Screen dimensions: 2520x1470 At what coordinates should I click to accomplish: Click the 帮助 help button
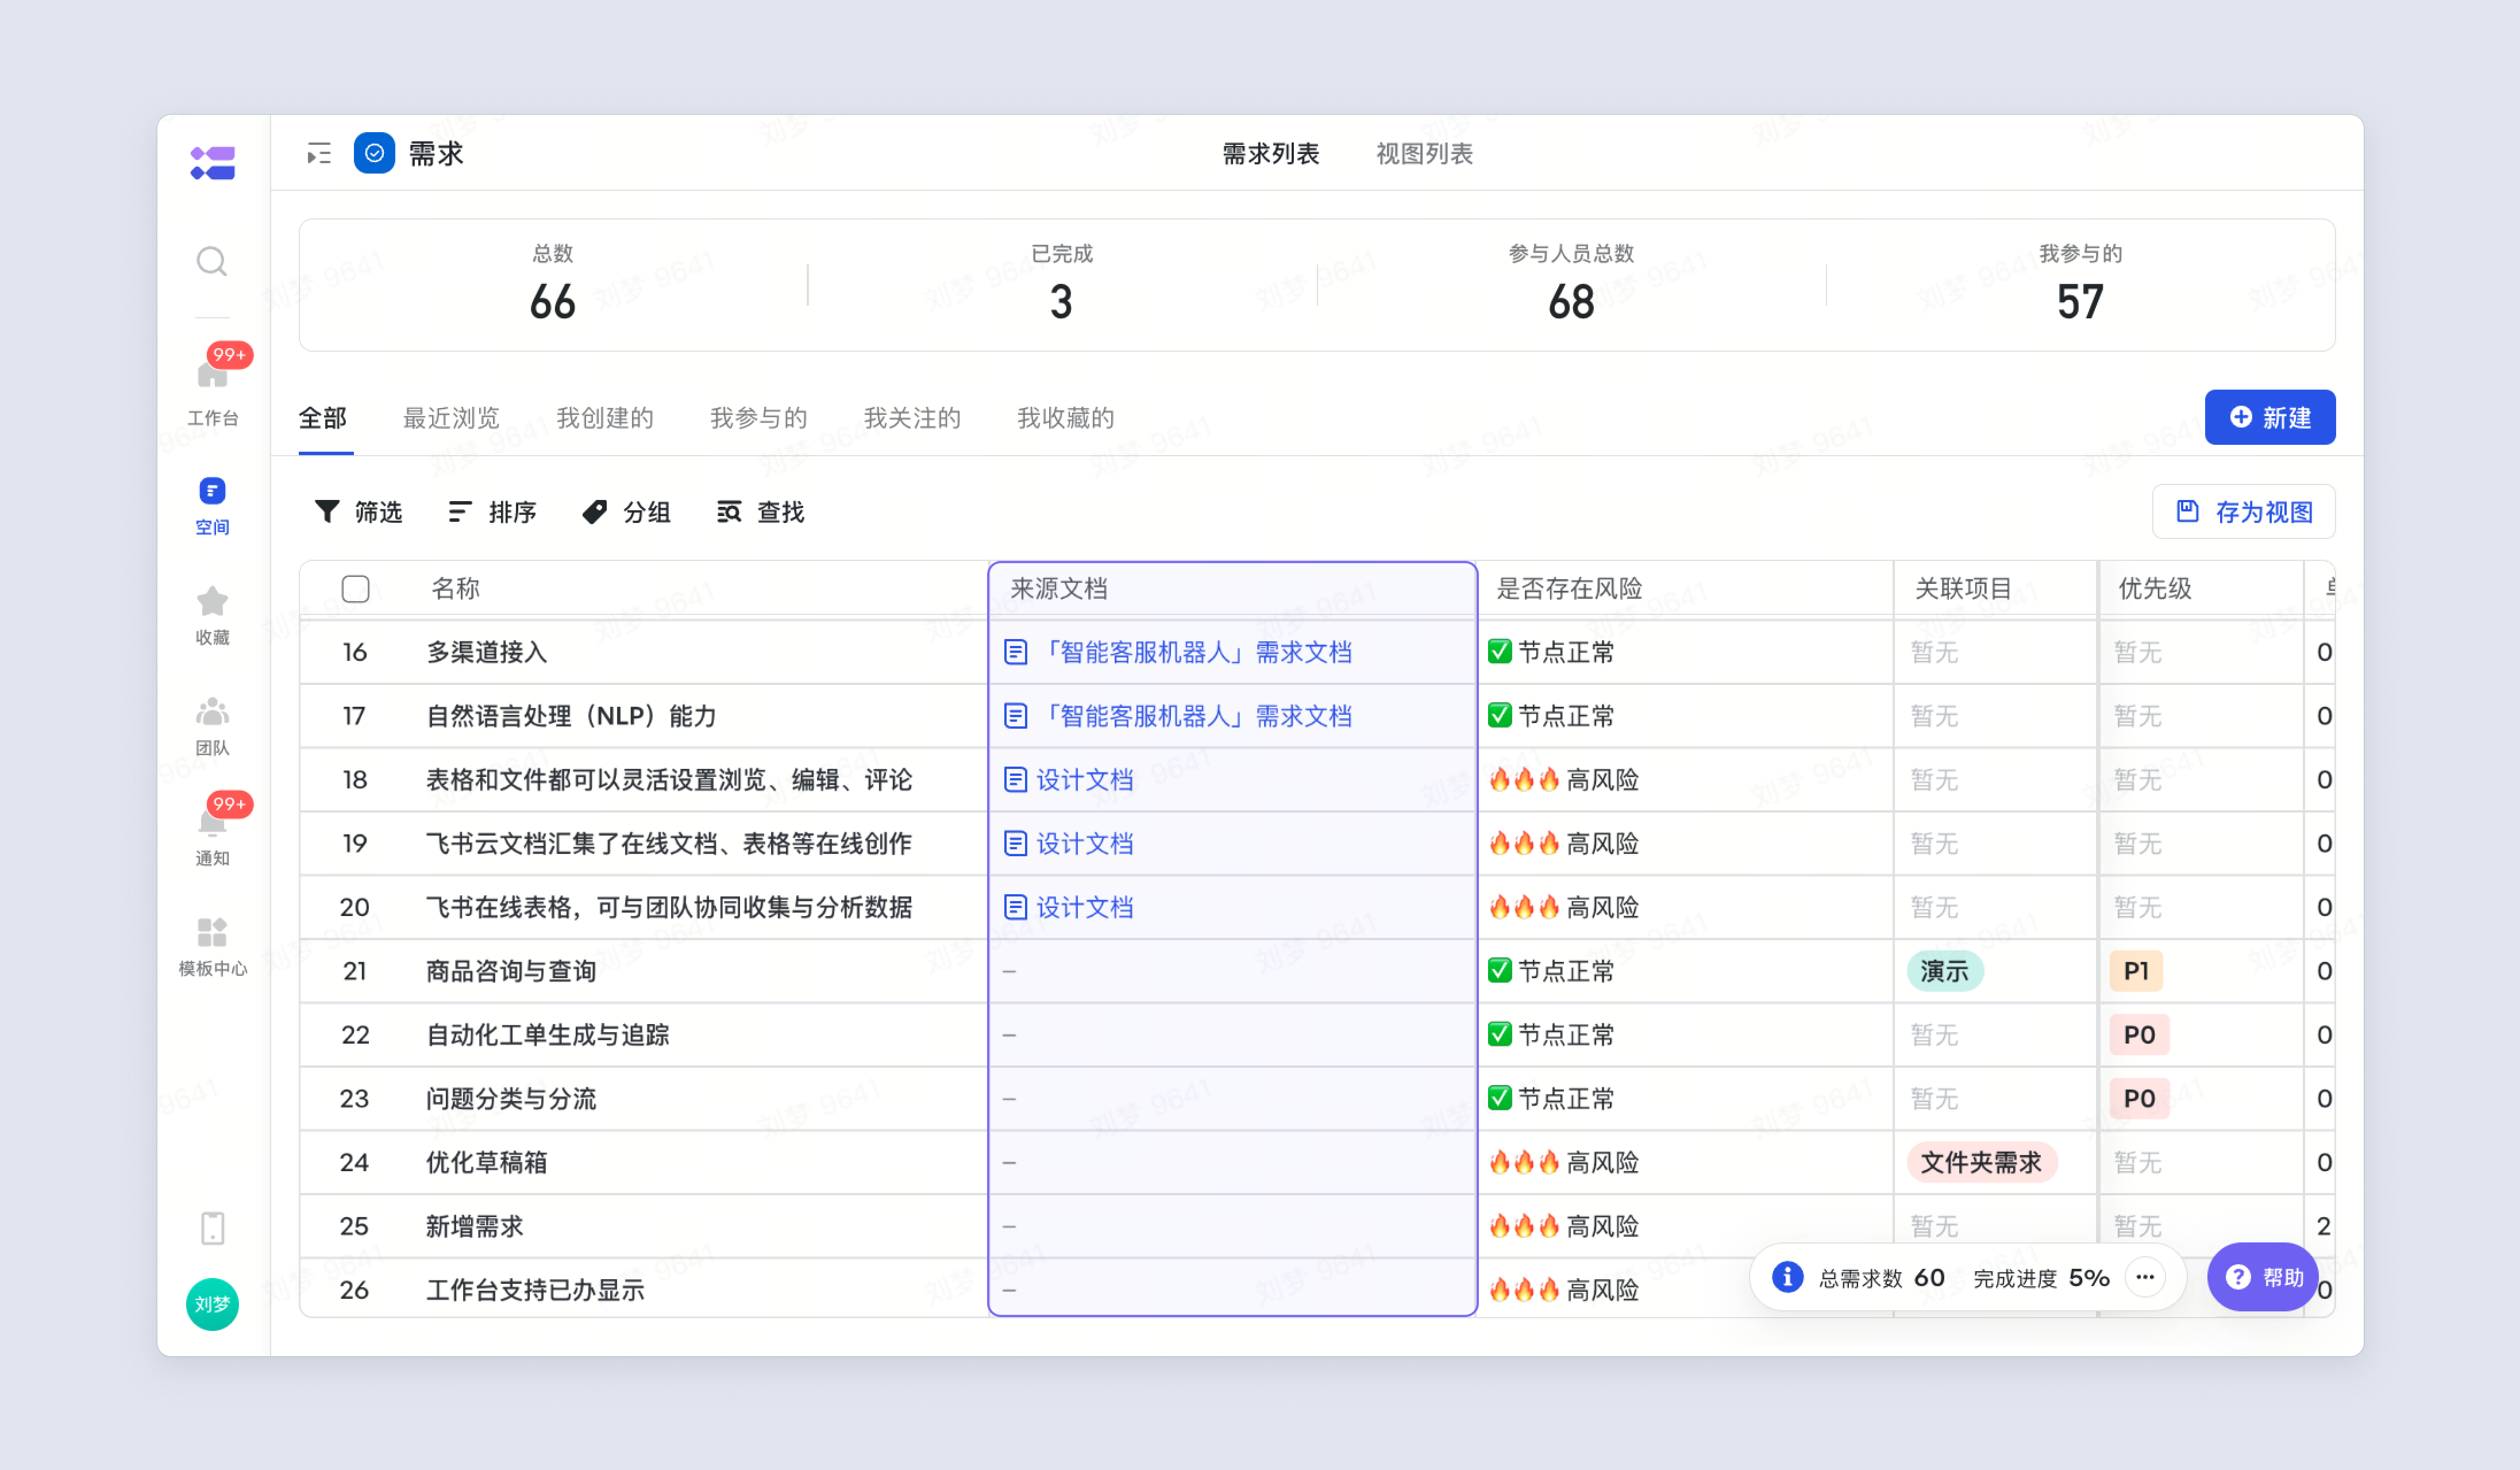(2264, 1277)
